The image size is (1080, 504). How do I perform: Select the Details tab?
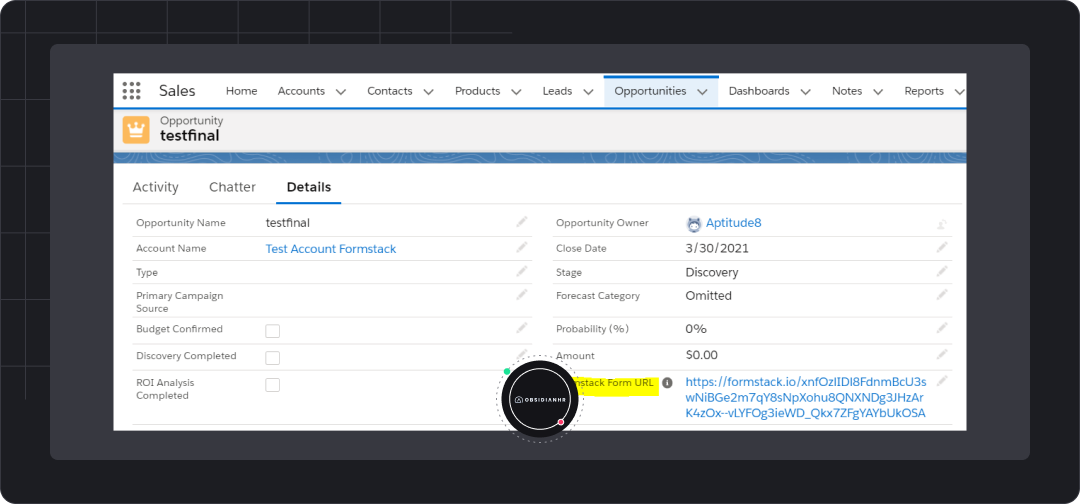point(309,187)
